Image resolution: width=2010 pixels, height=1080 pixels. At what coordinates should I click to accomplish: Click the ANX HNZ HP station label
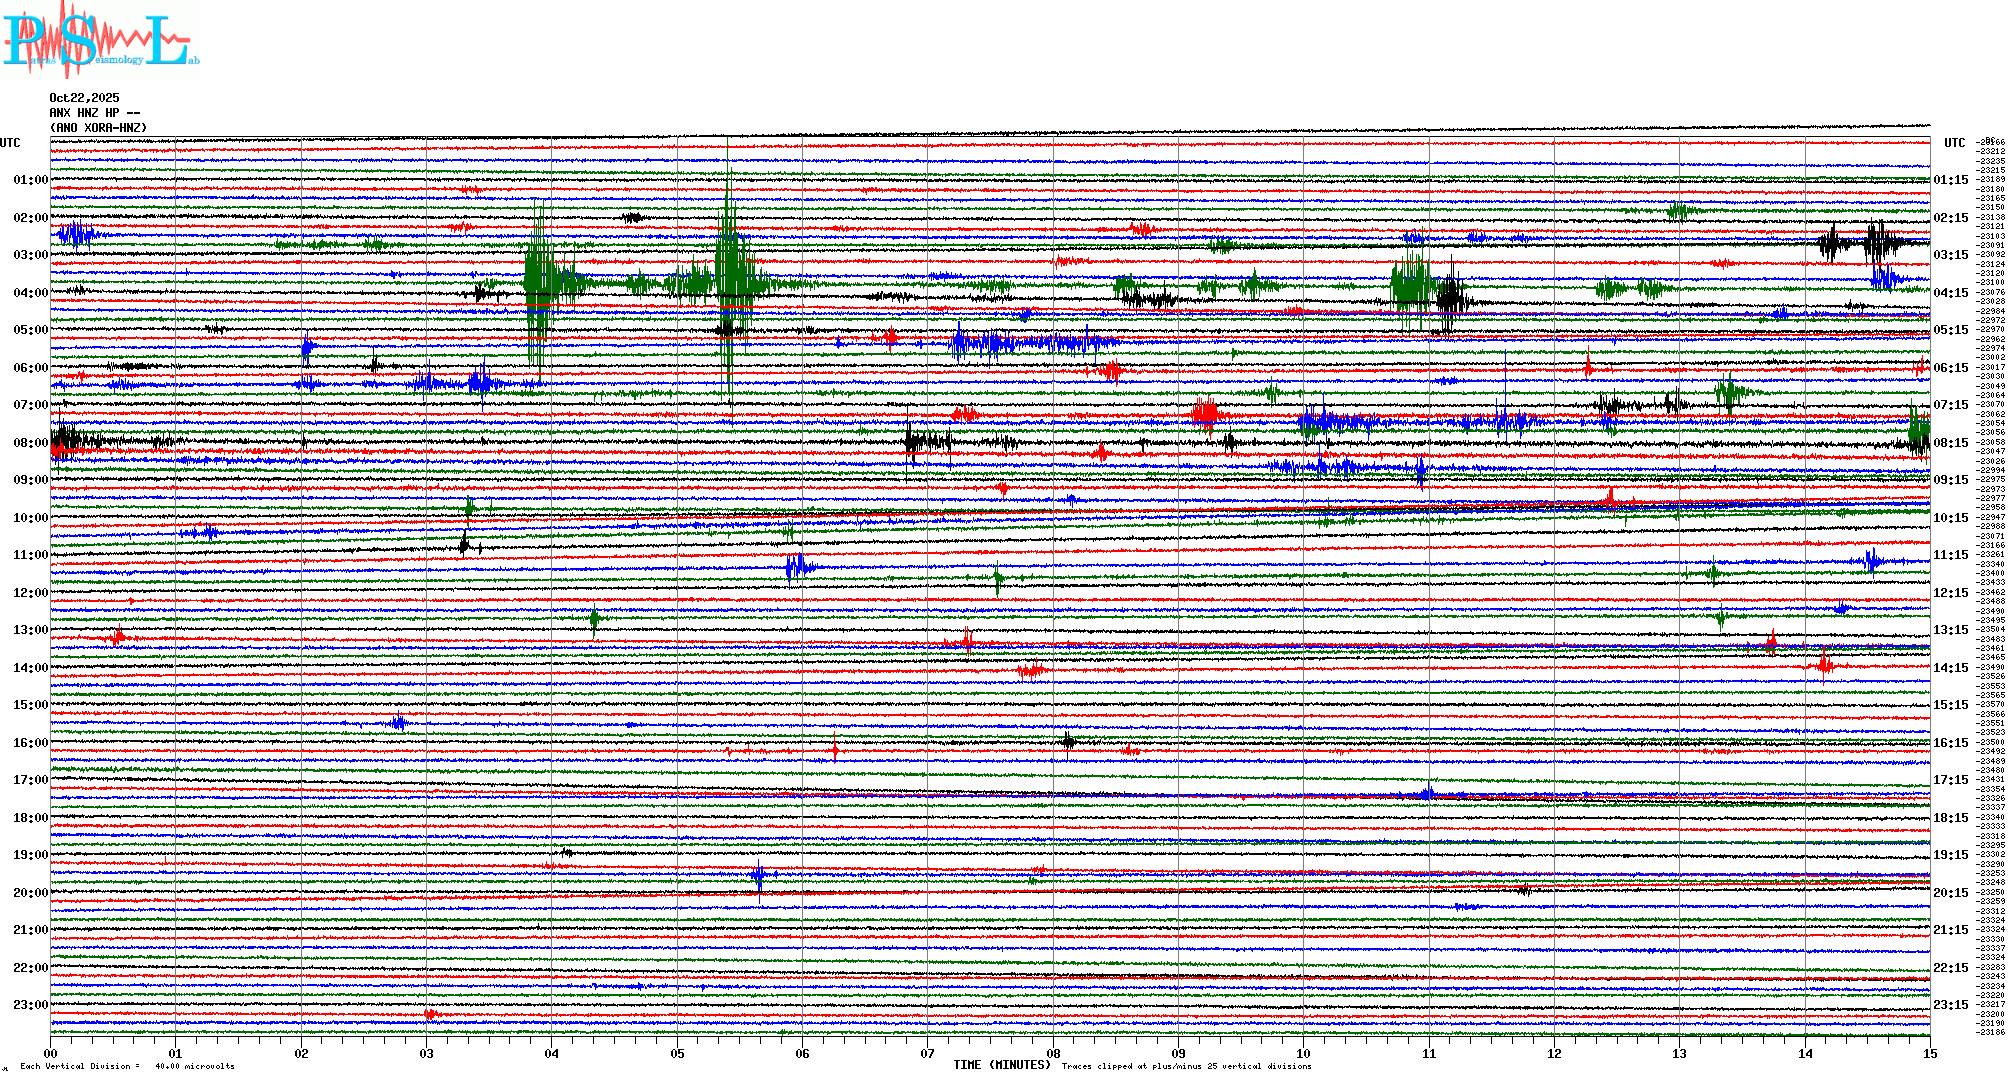pos(94,113)
